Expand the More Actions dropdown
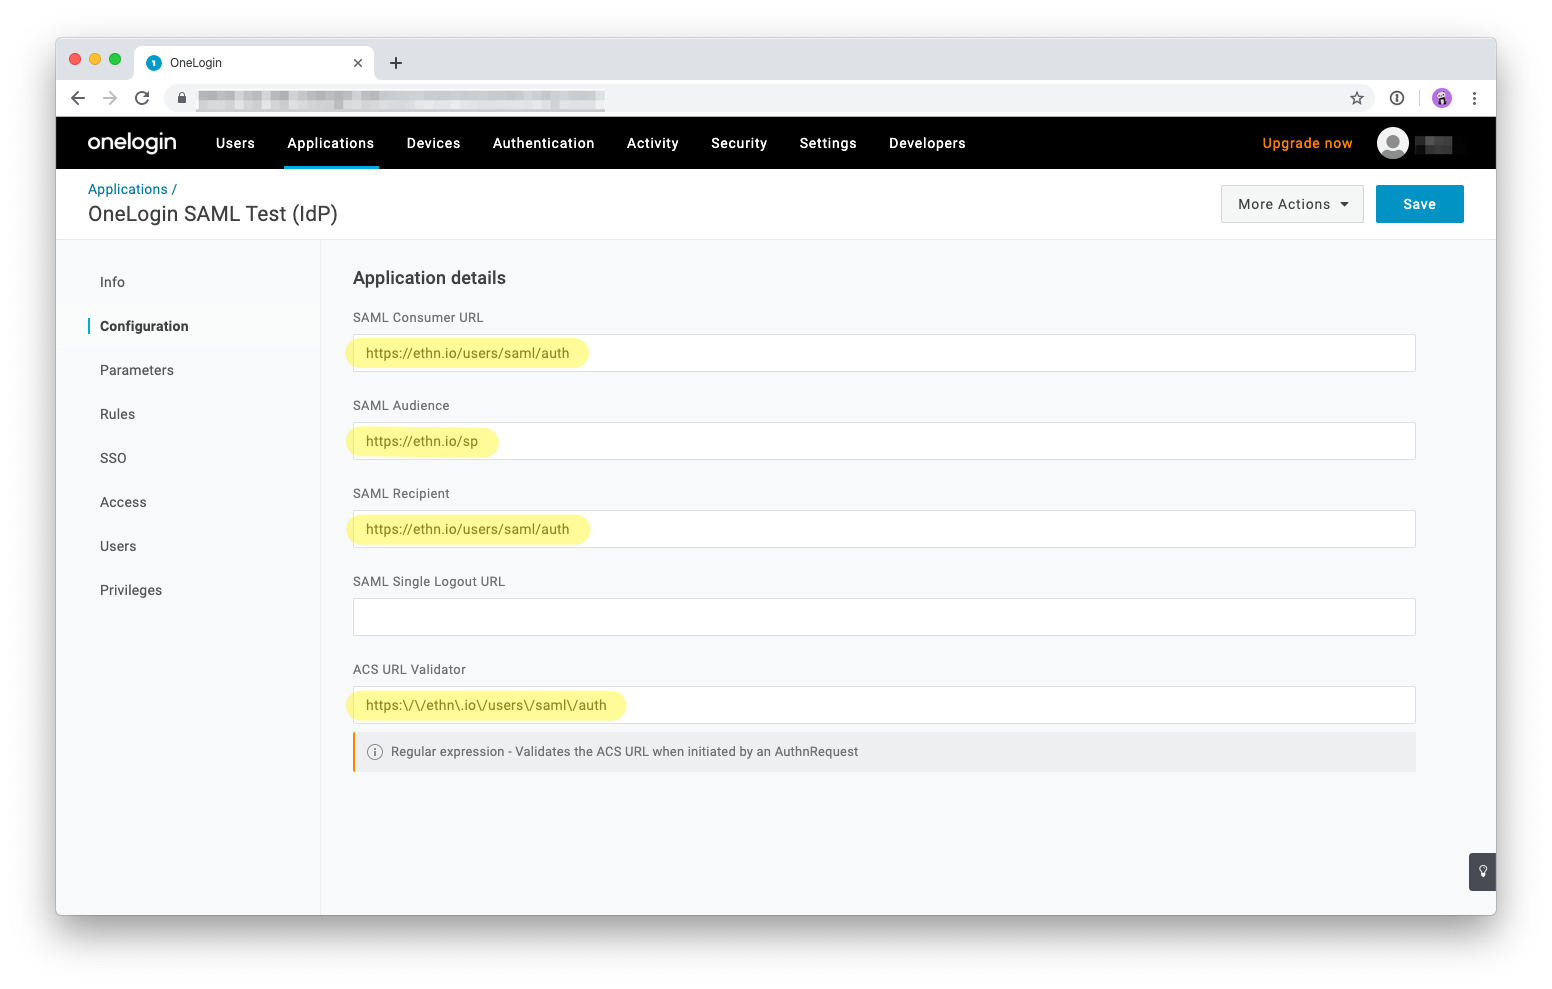The image size is (1552, 989). (1292, 204)
